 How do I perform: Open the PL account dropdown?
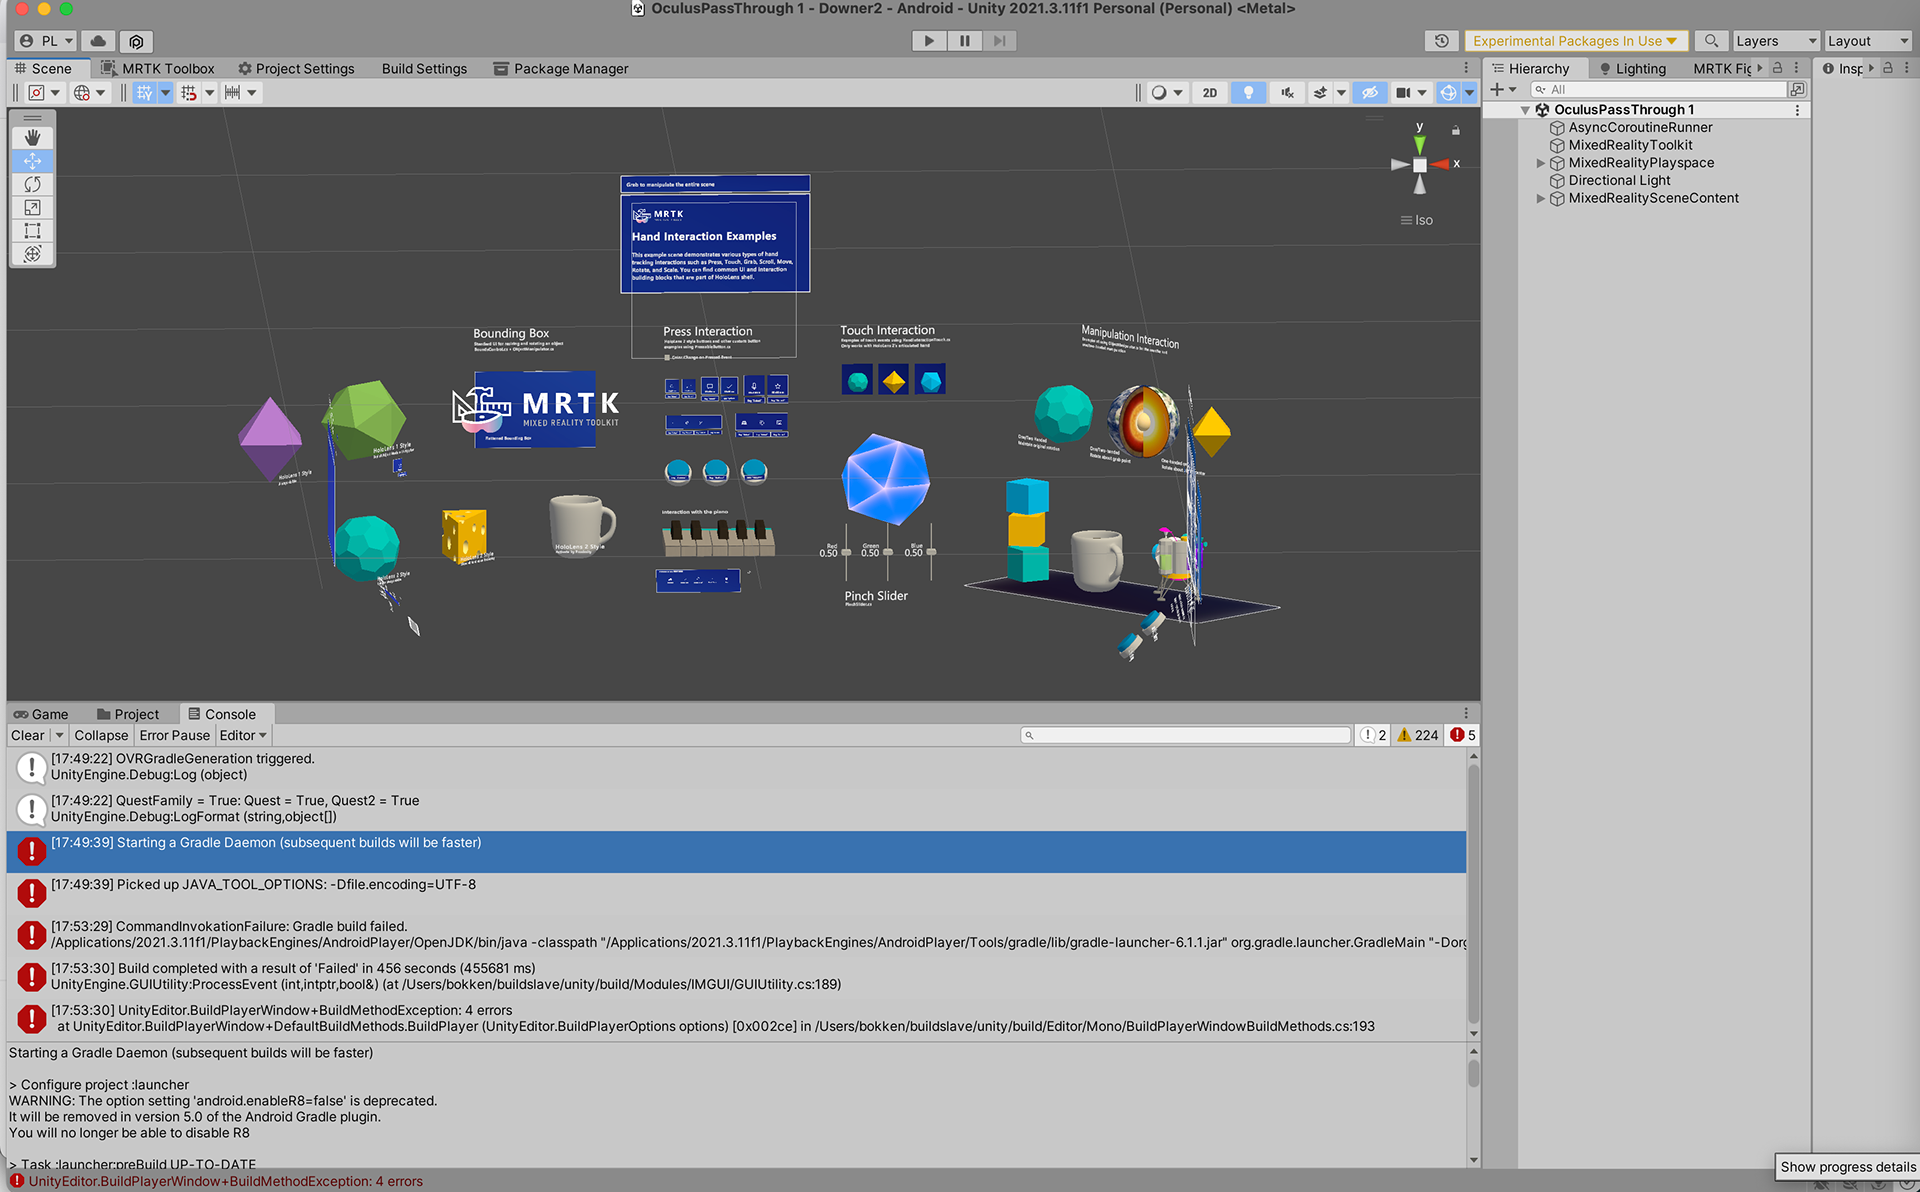(46, 41)
